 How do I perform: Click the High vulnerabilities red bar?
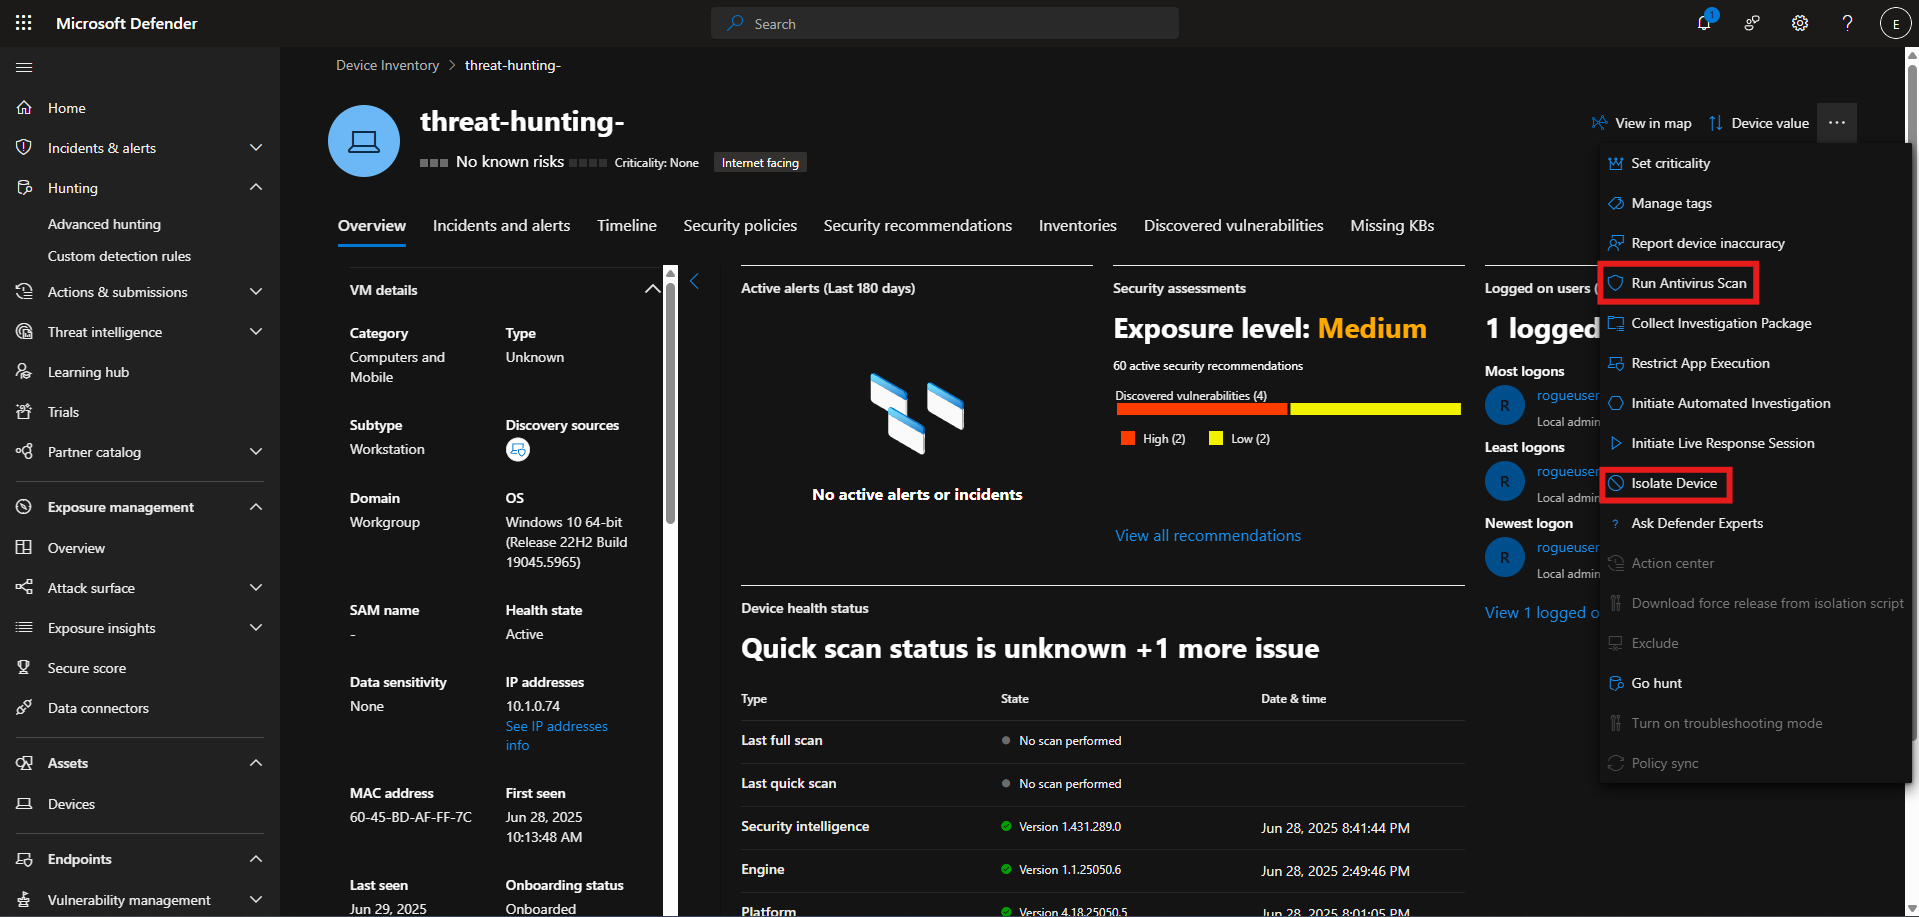[1201, 409]
